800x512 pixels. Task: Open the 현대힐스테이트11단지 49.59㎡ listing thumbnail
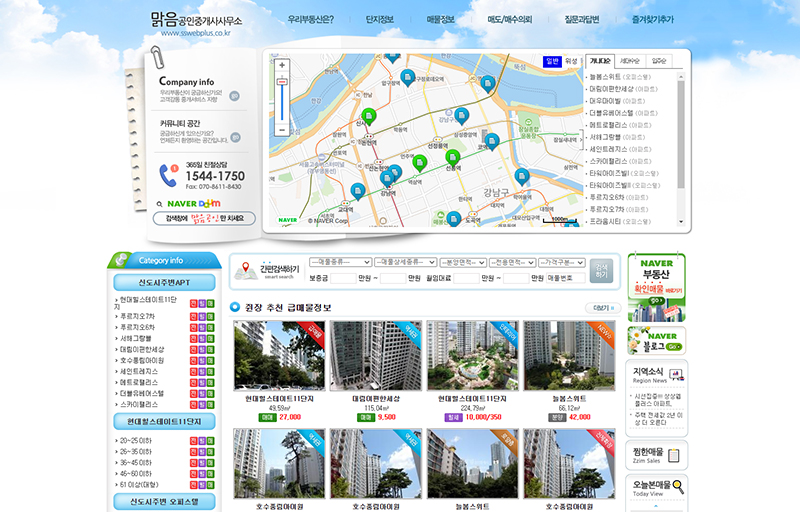[279, 355]
